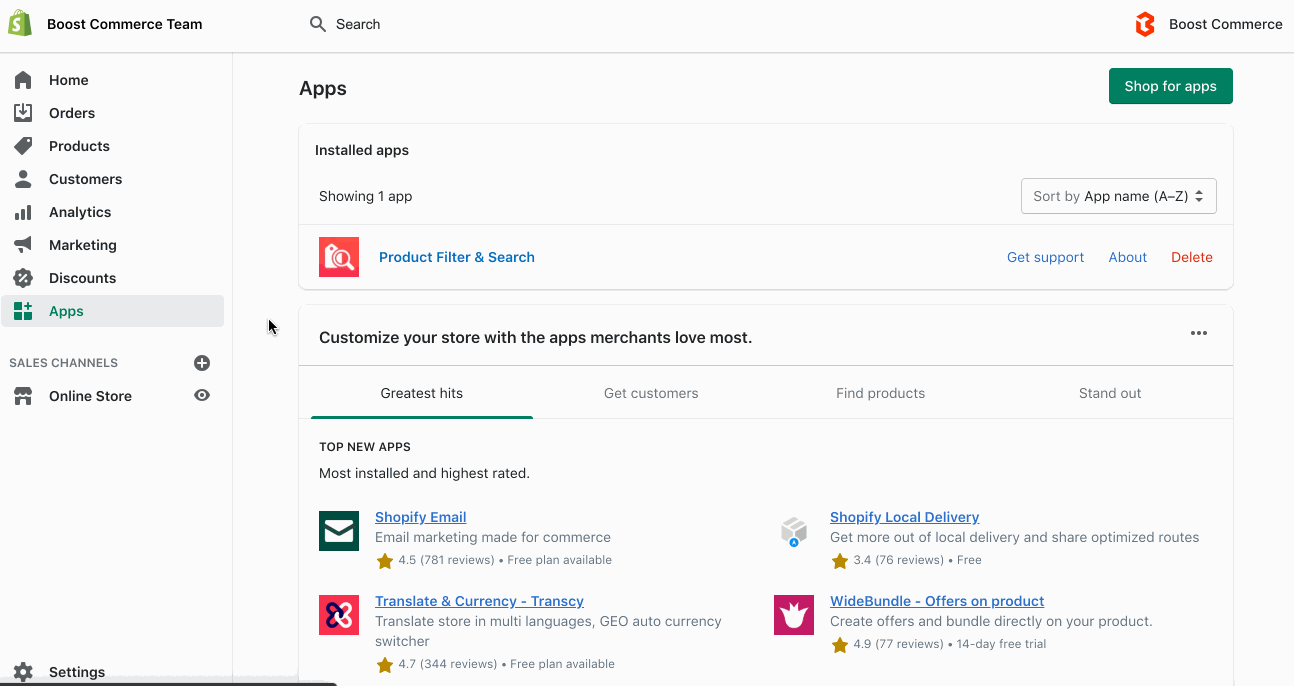Click Get support for the installed app
The height and width of the screenshot is (686, 1294).
pos(1045,257)
